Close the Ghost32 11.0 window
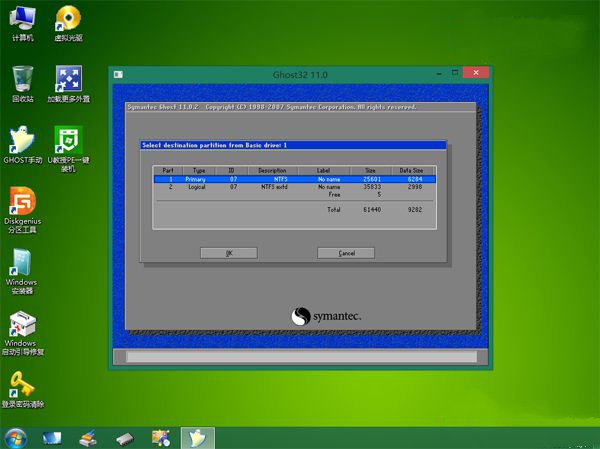This screenshot has height=449, width=600. point(476,72)
